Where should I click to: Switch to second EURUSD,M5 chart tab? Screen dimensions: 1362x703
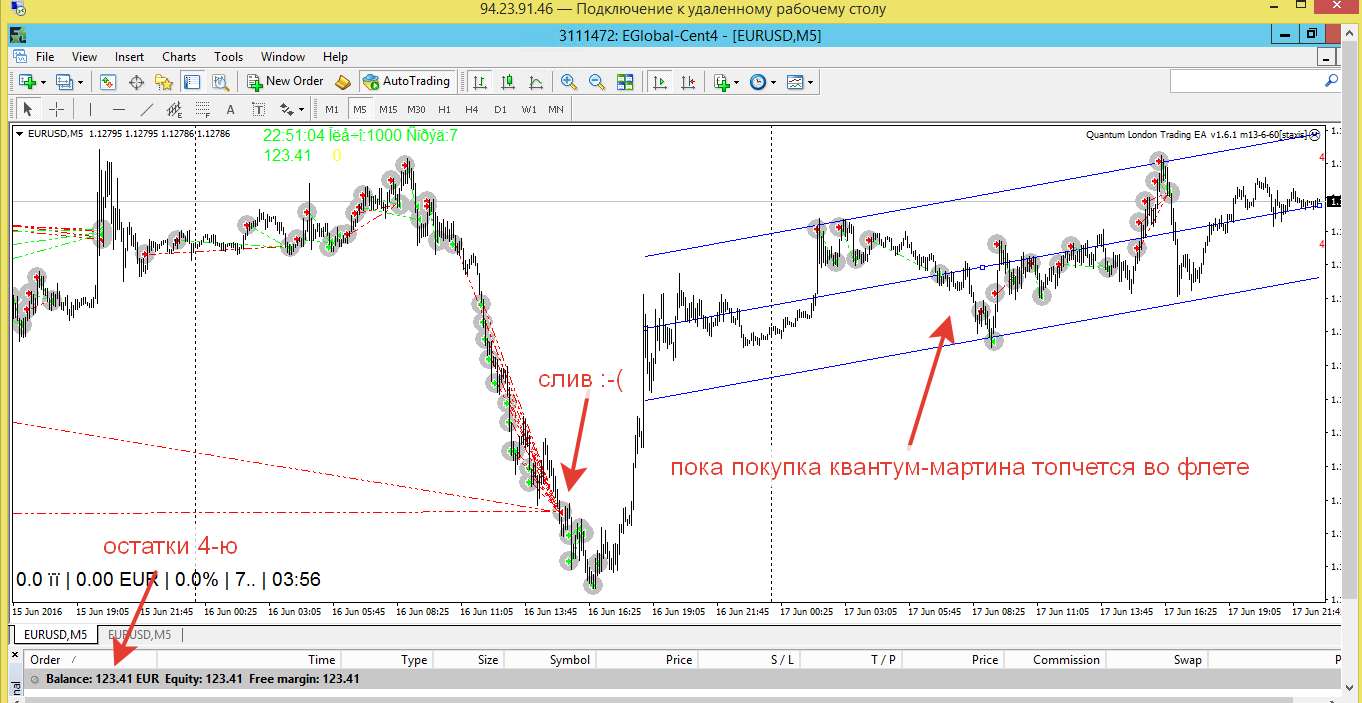coord(139,634)
